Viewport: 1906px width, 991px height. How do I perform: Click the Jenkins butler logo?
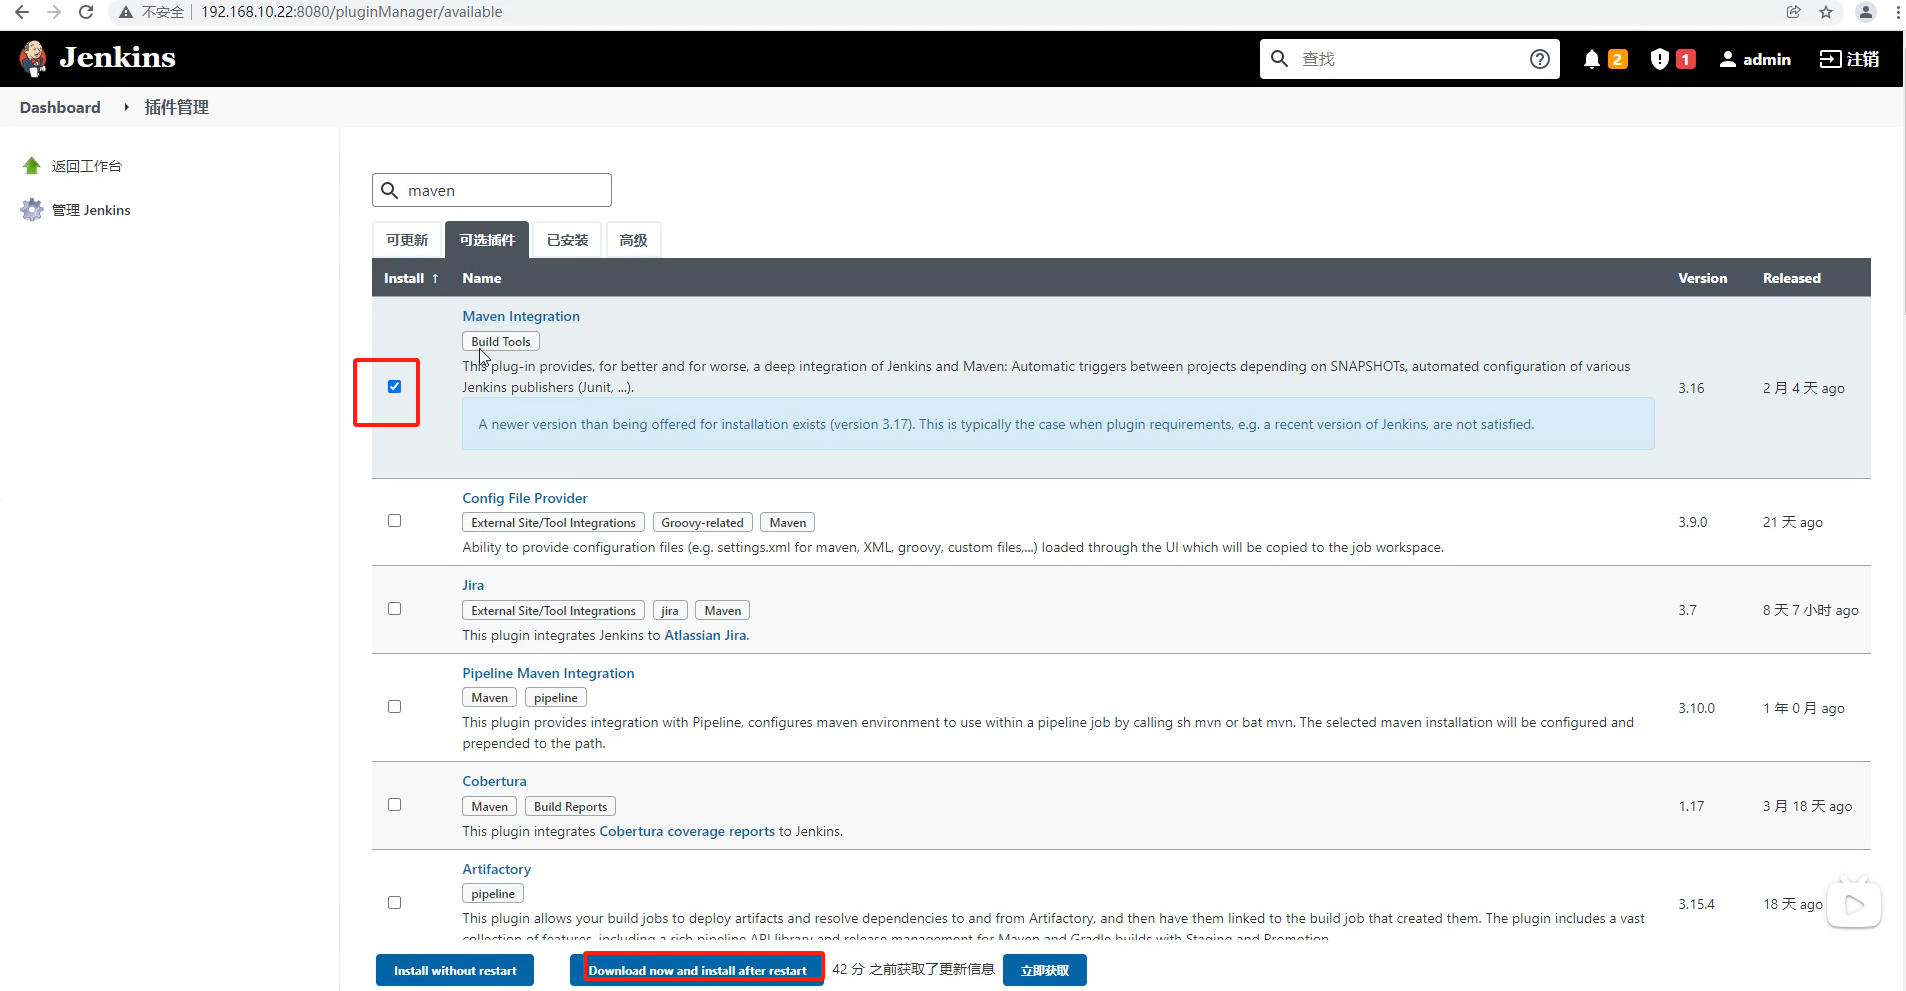point(34,58)
